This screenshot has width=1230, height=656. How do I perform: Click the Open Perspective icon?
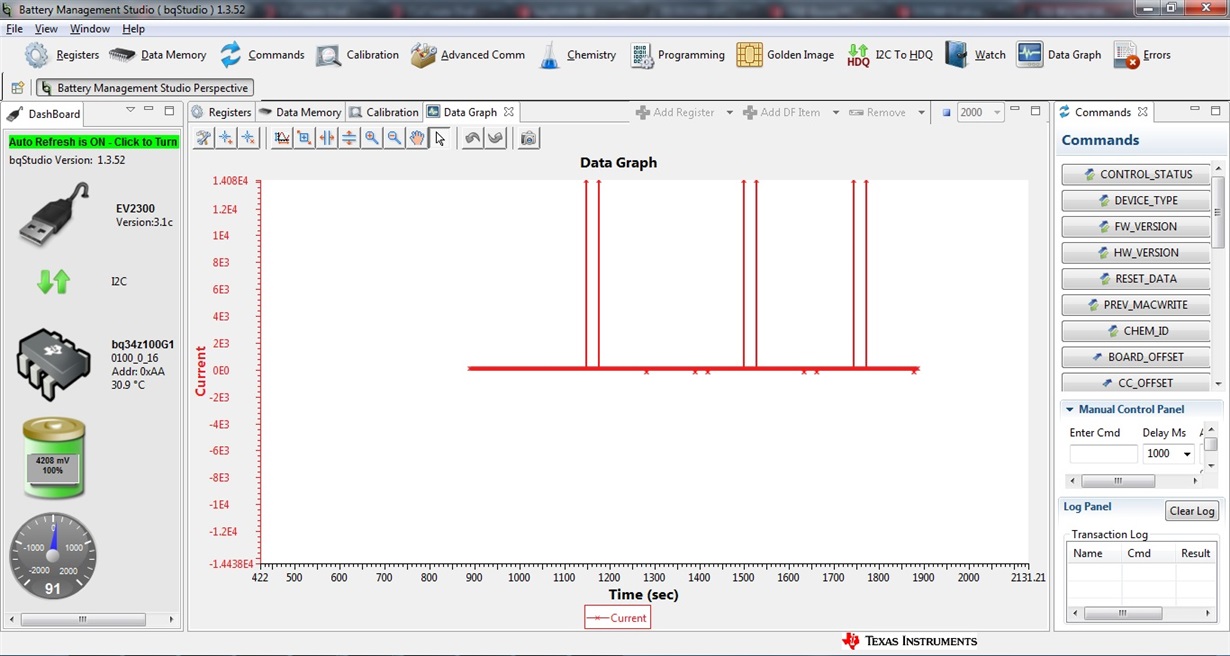pos(17,88)
